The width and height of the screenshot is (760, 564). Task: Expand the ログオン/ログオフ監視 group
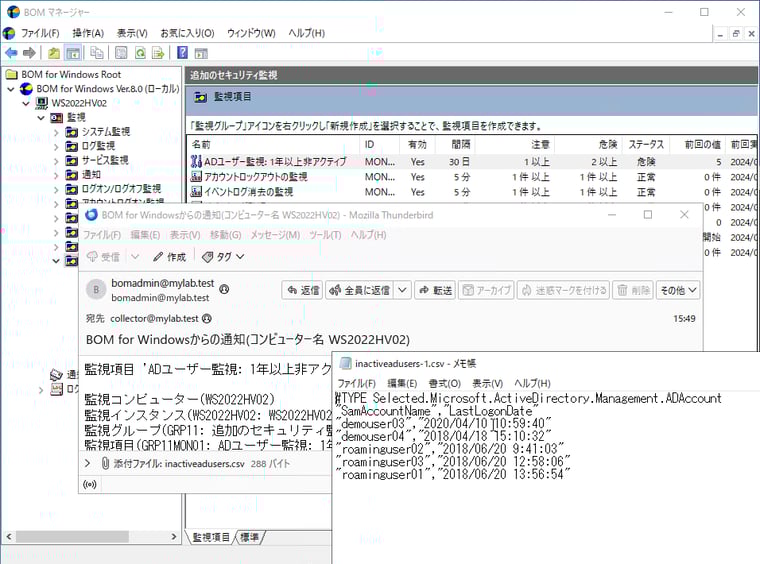tap(56, 189)
